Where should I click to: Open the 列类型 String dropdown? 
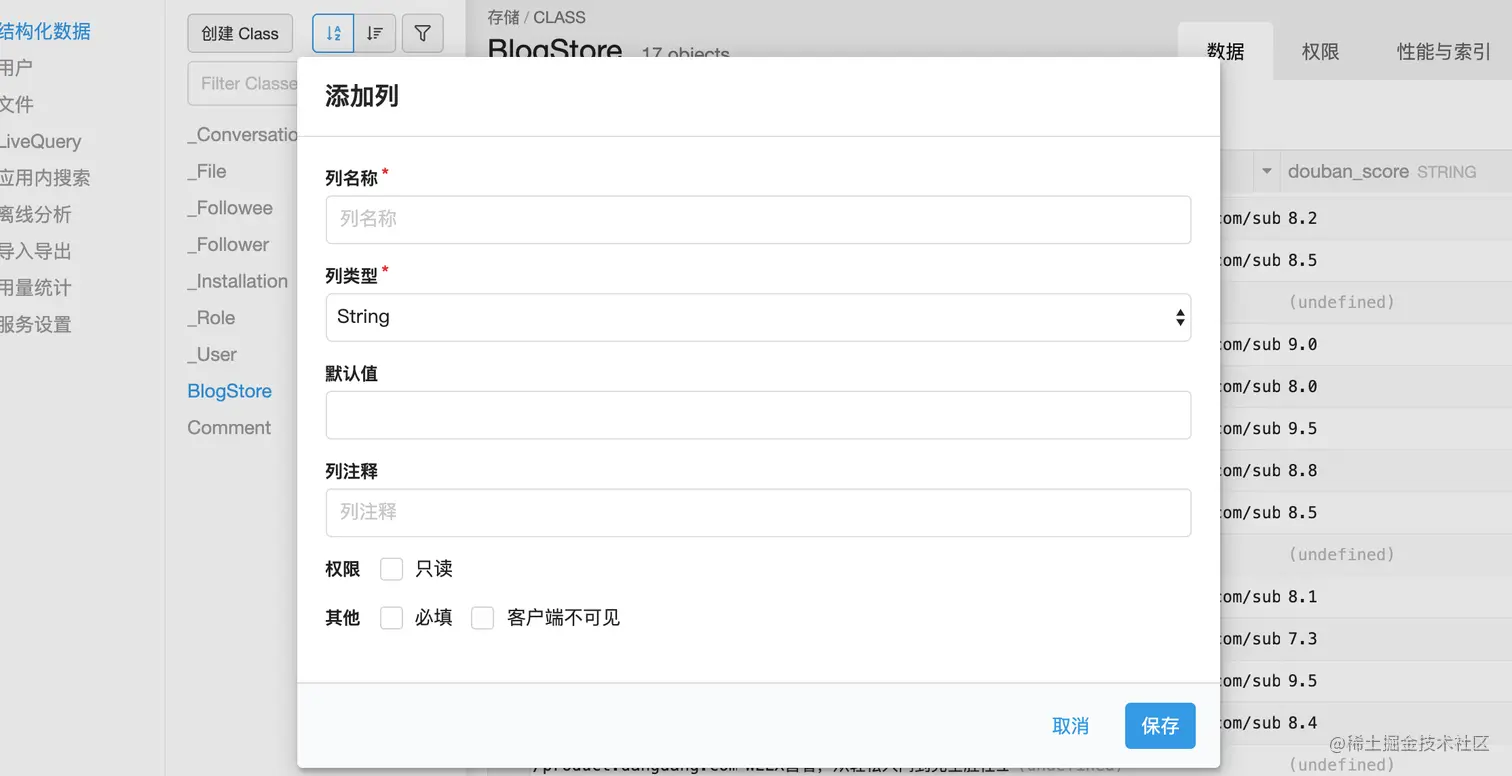click(x=758, y=317)
